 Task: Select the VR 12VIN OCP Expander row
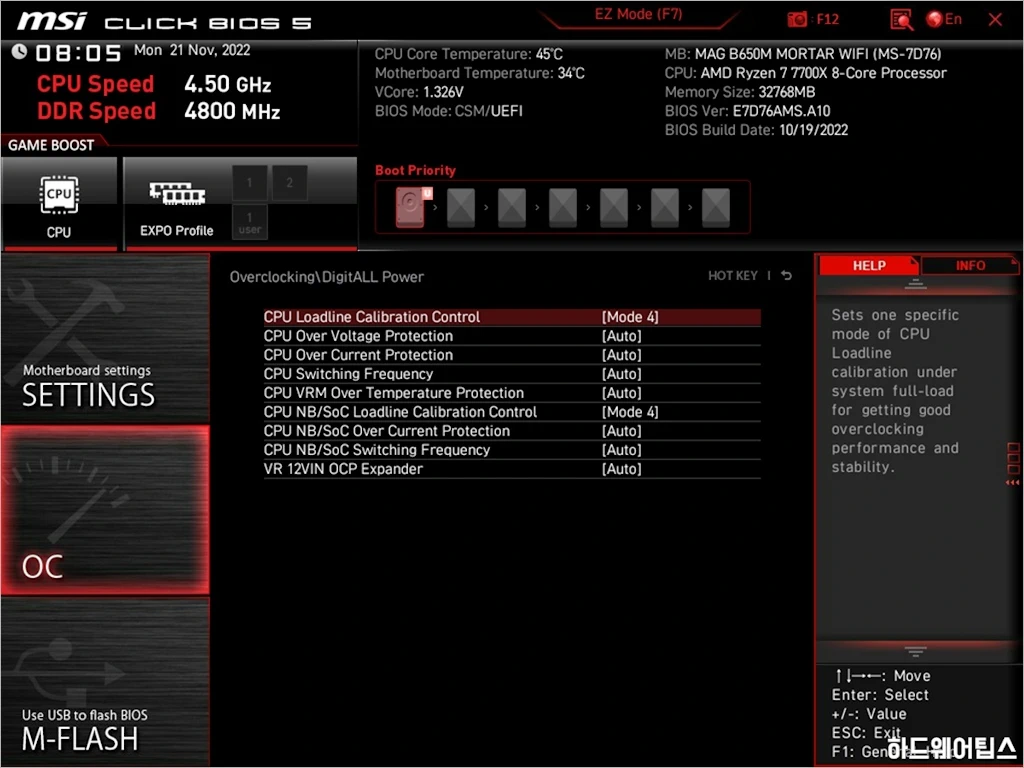coord(512,468)
